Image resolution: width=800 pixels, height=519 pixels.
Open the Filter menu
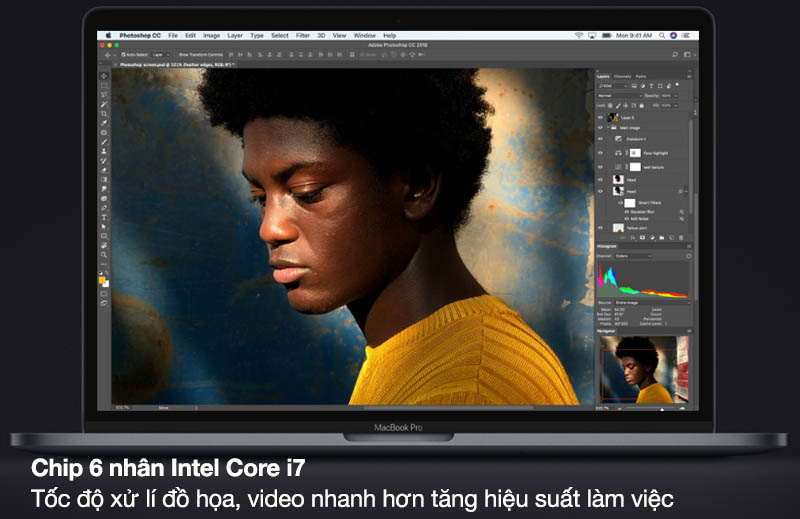[302, 35]
